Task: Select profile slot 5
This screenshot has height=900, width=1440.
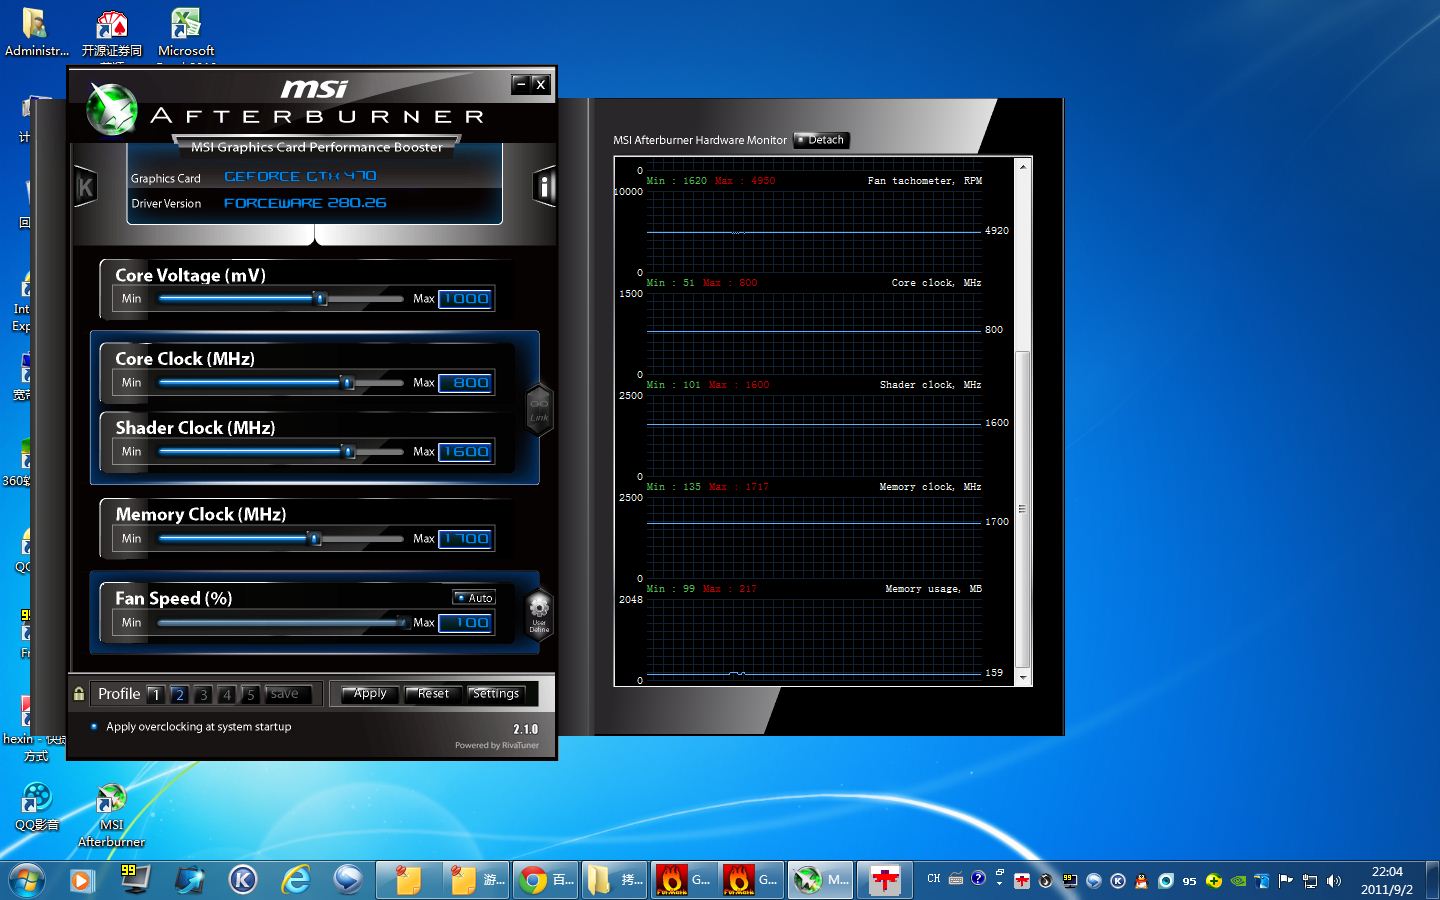Action: pyautogui.click(x=251, y=694)
